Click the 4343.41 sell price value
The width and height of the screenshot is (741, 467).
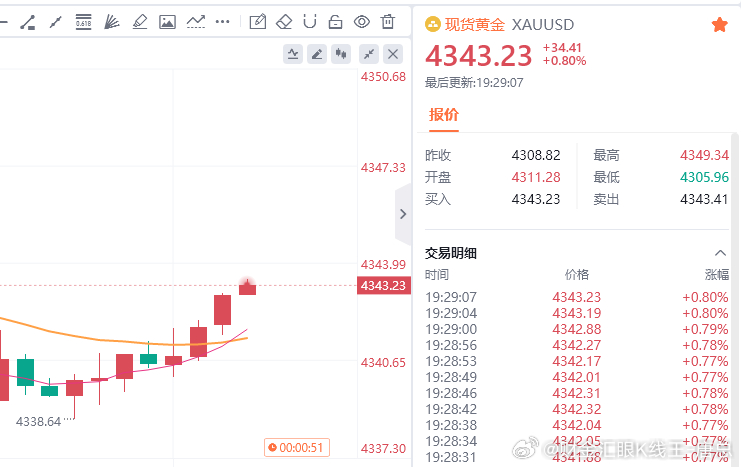point(704,199)
